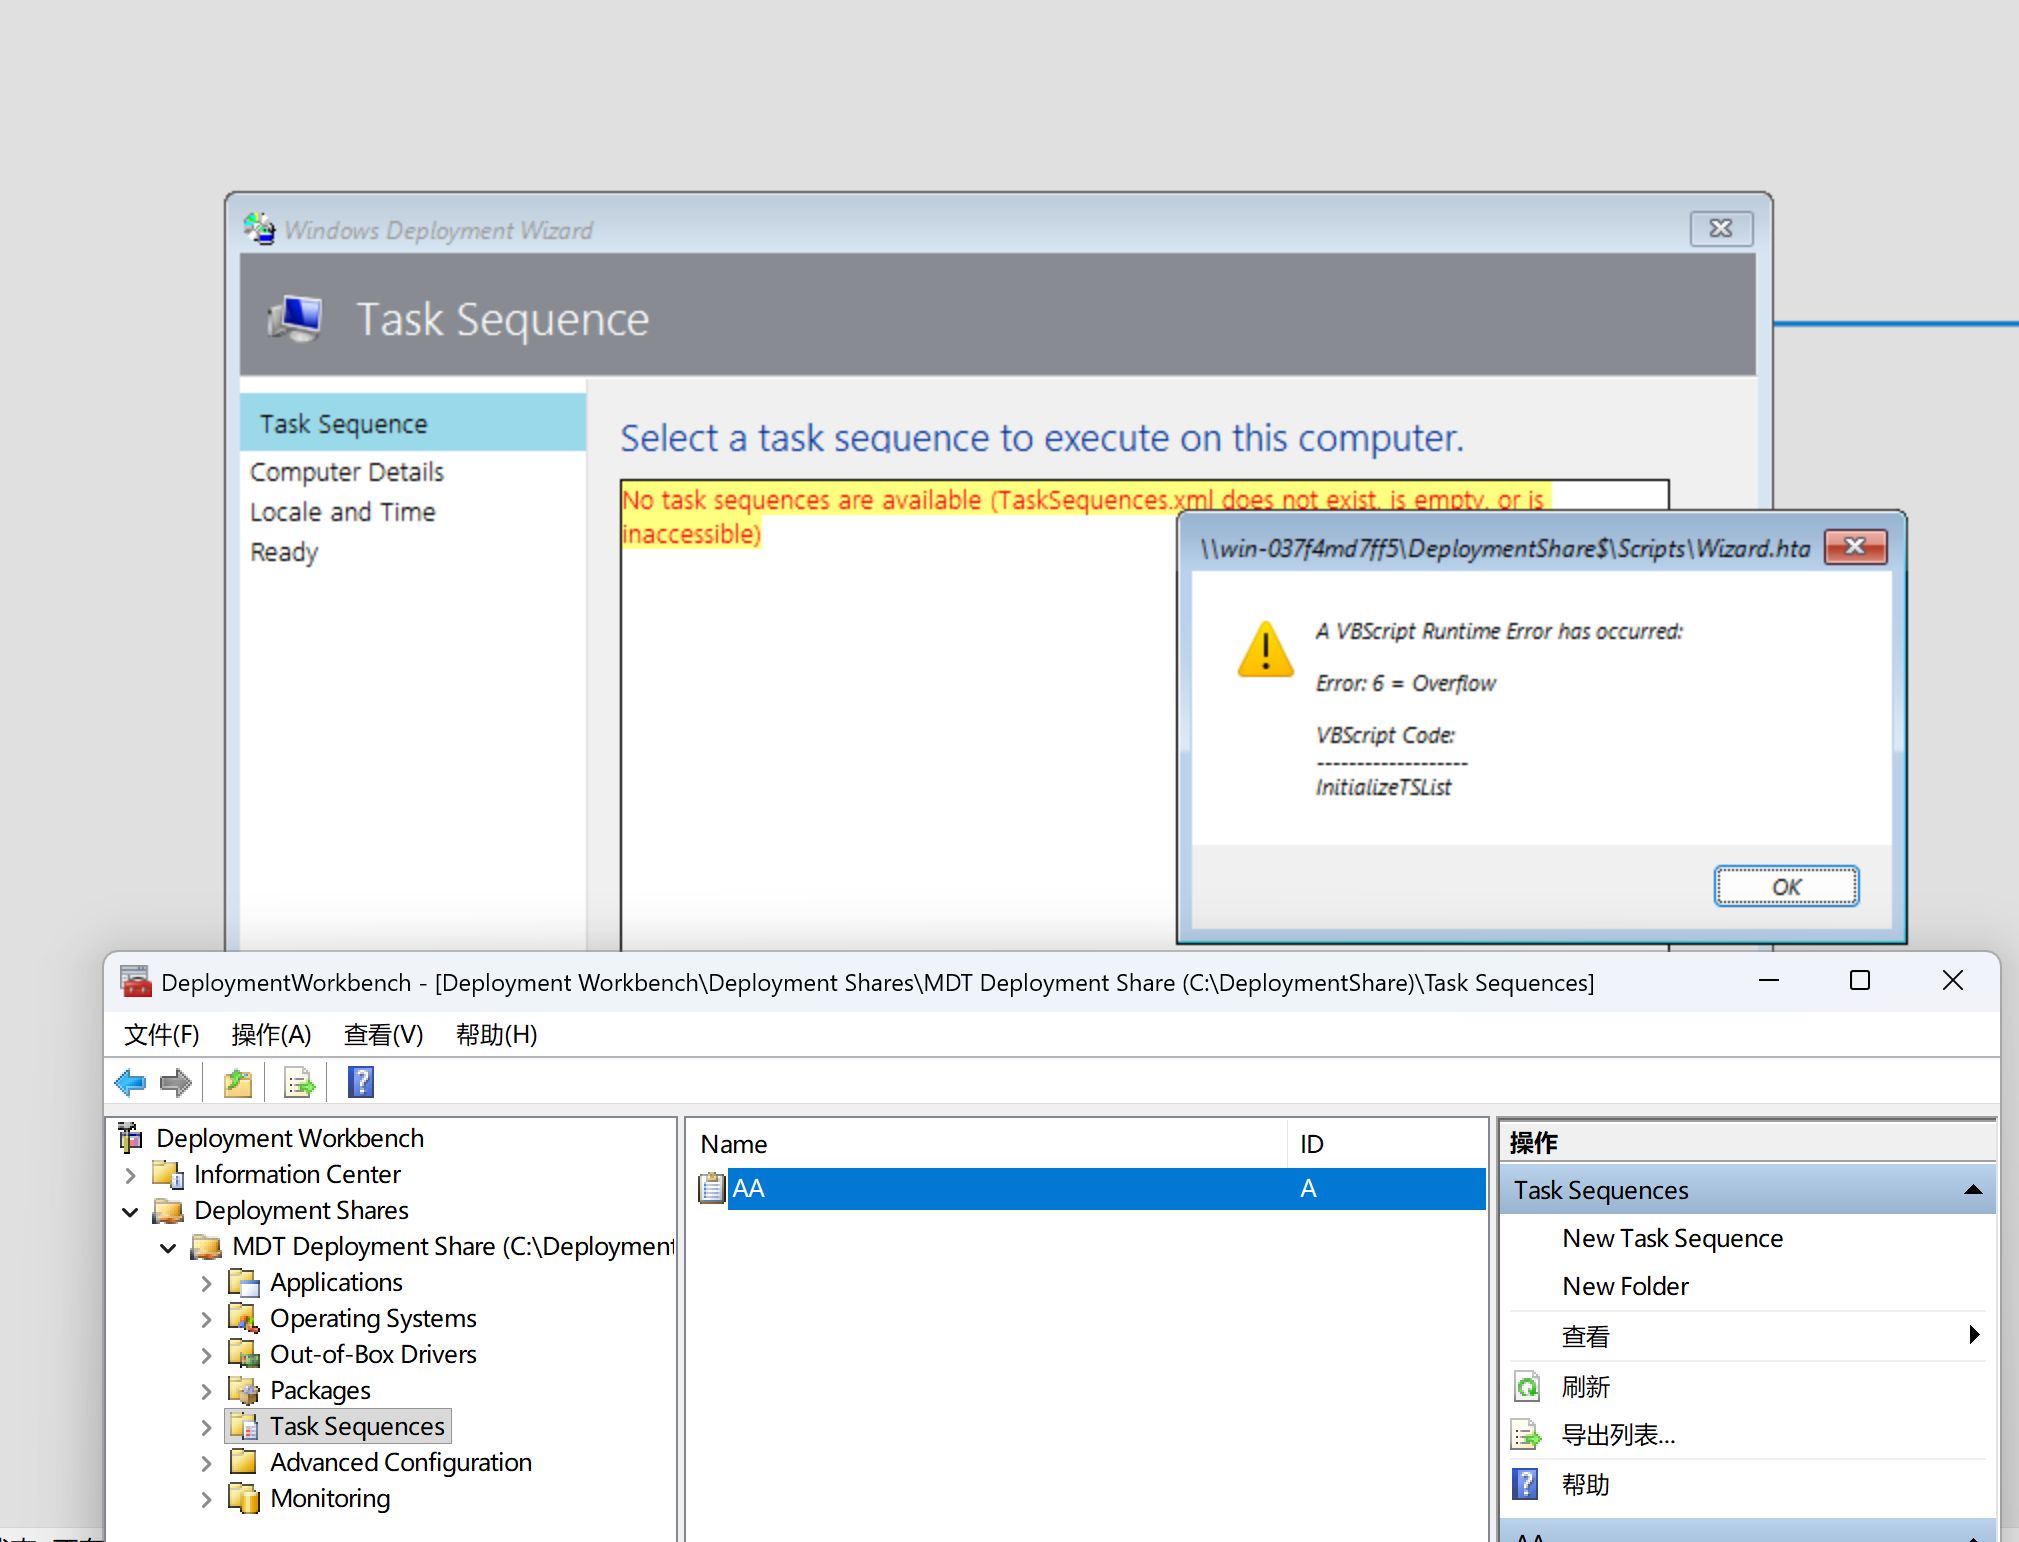Click the AA task sequence clipboard icon
The image size is (2019, 1542).
pyautogui.click(x=712, y=1188)
